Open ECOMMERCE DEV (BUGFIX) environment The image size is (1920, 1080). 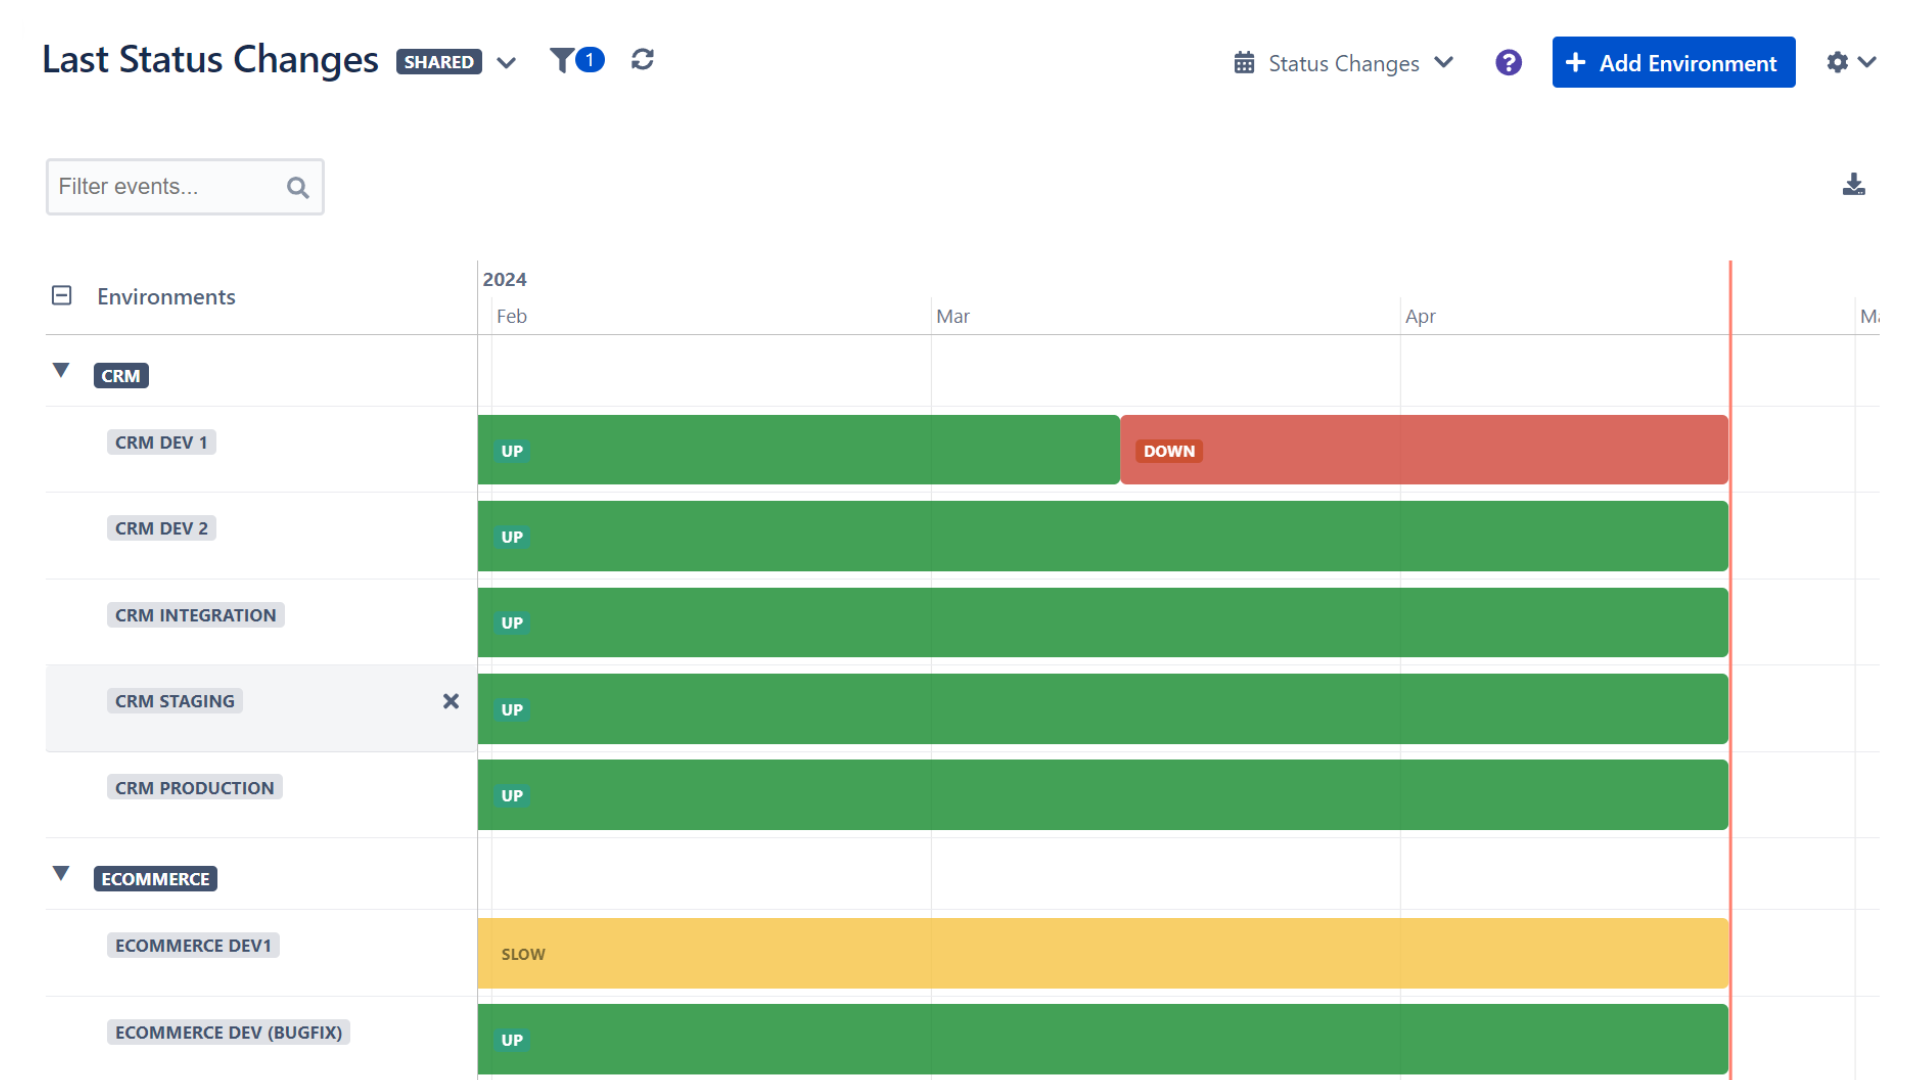228,1032
